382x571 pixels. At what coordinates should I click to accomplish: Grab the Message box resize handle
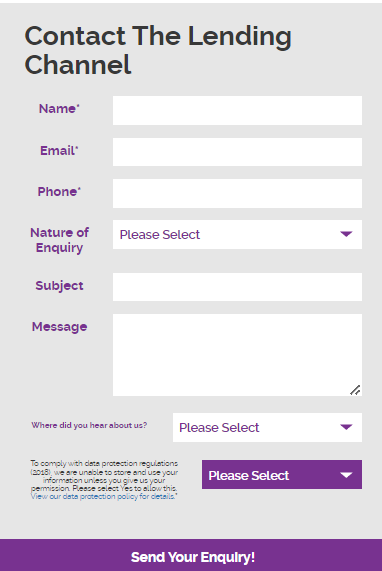click(x=355, y=390)
